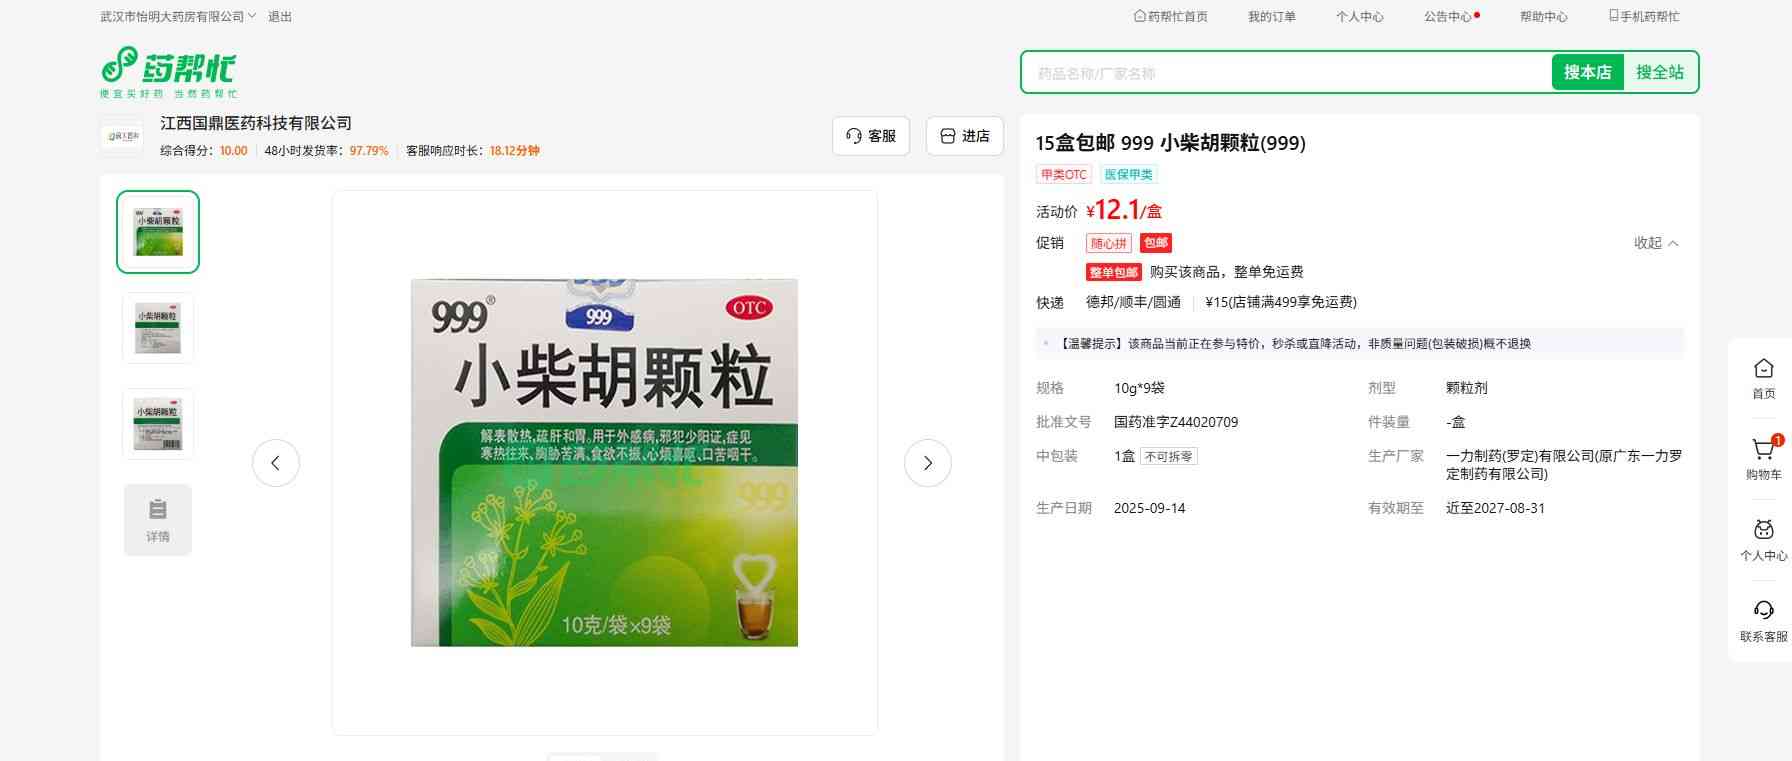Click the 退出 logout link
This screenshot has height=761, width=1792.
click(280, 17)
